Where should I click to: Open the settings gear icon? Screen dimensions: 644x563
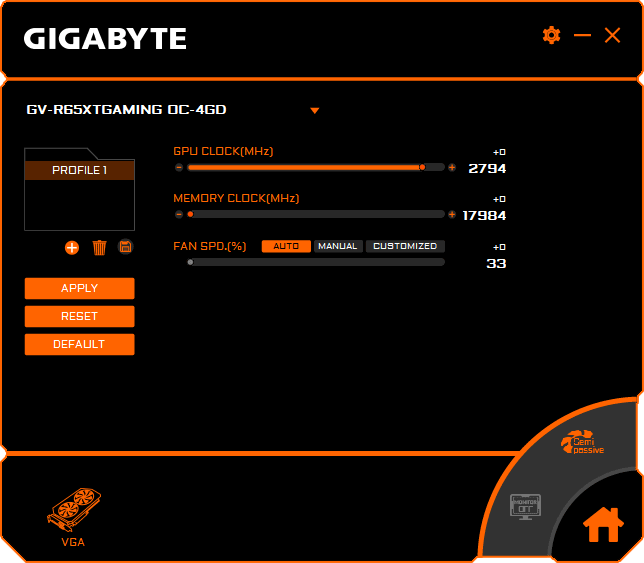551,35
